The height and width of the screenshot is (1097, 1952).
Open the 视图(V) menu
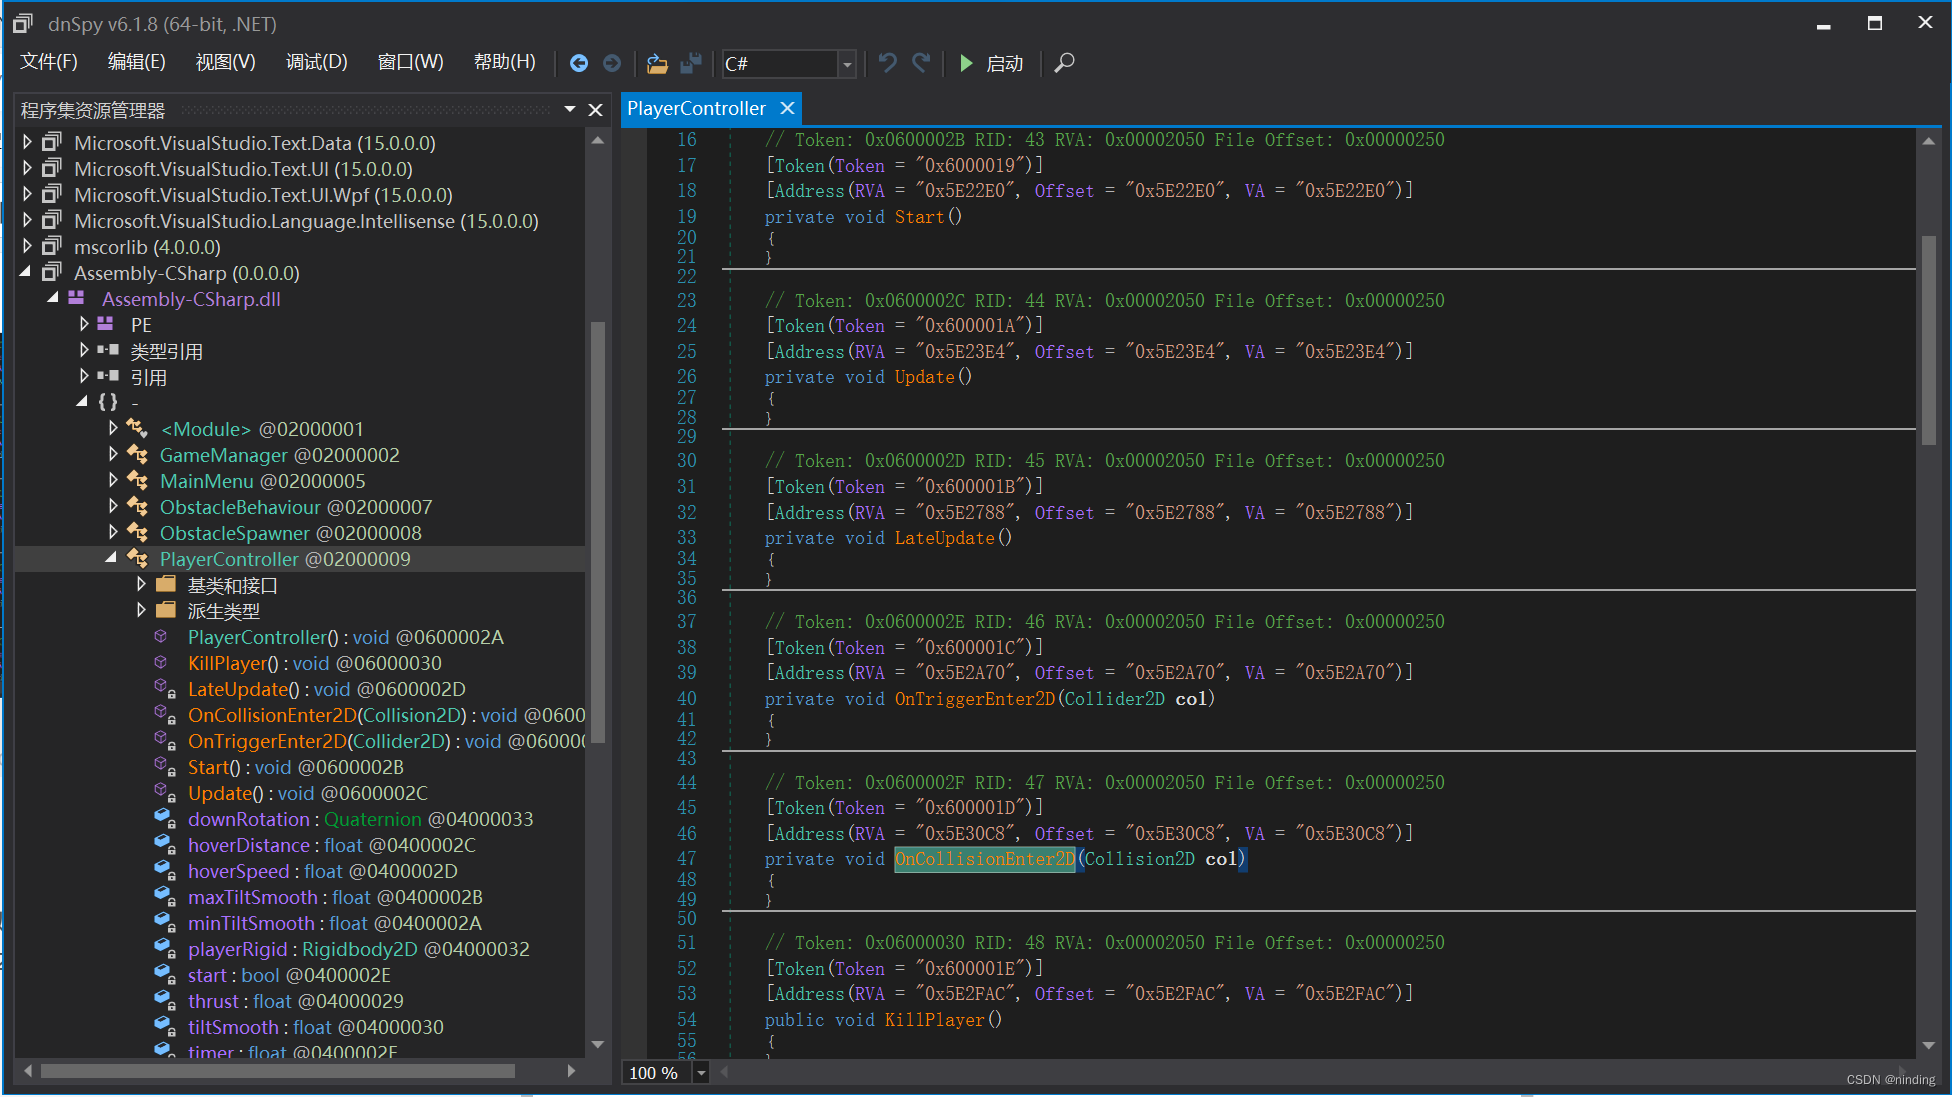225,62
